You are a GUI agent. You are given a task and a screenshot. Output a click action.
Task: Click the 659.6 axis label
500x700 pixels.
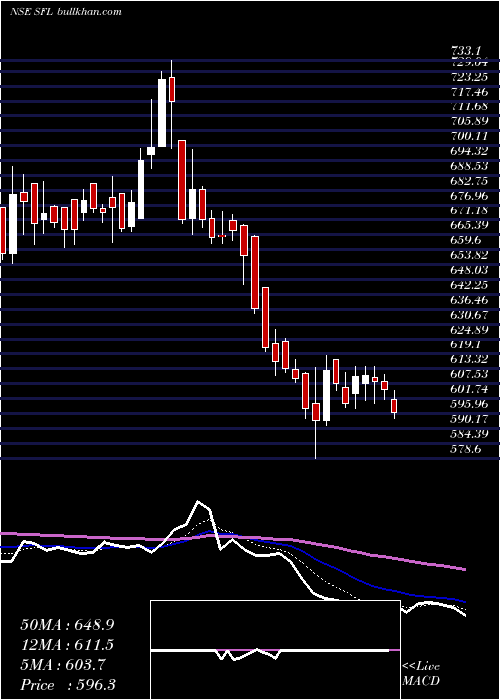[466, 240]
